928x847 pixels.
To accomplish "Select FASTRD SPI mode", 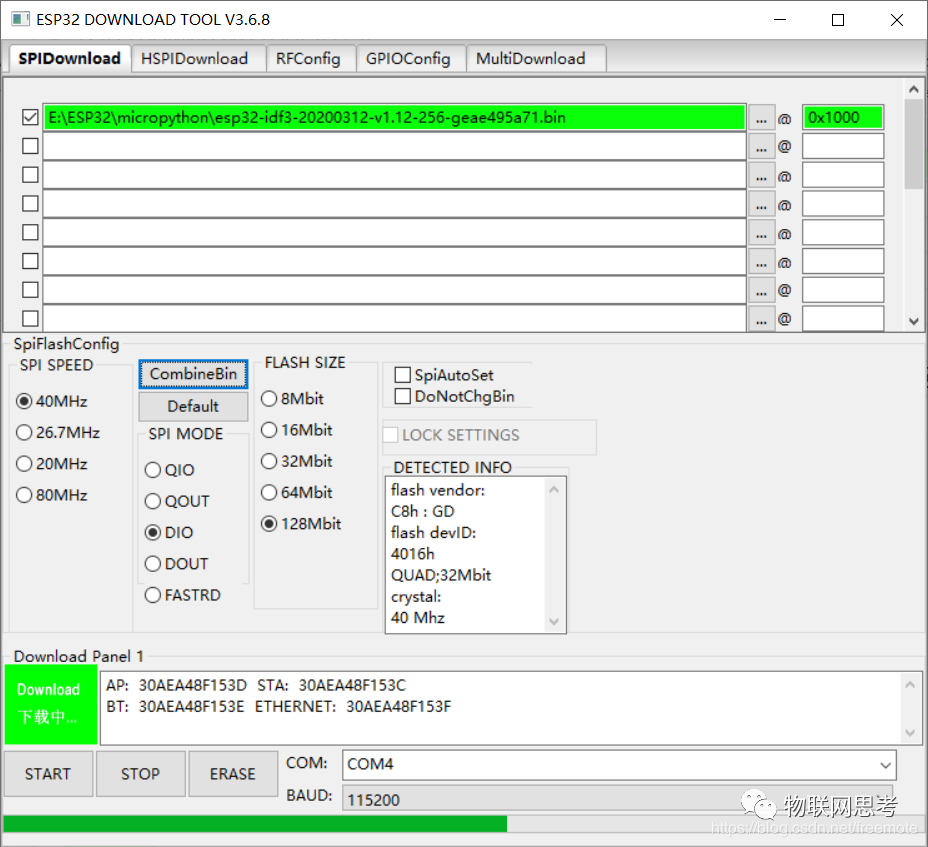I will coord(183,595).
